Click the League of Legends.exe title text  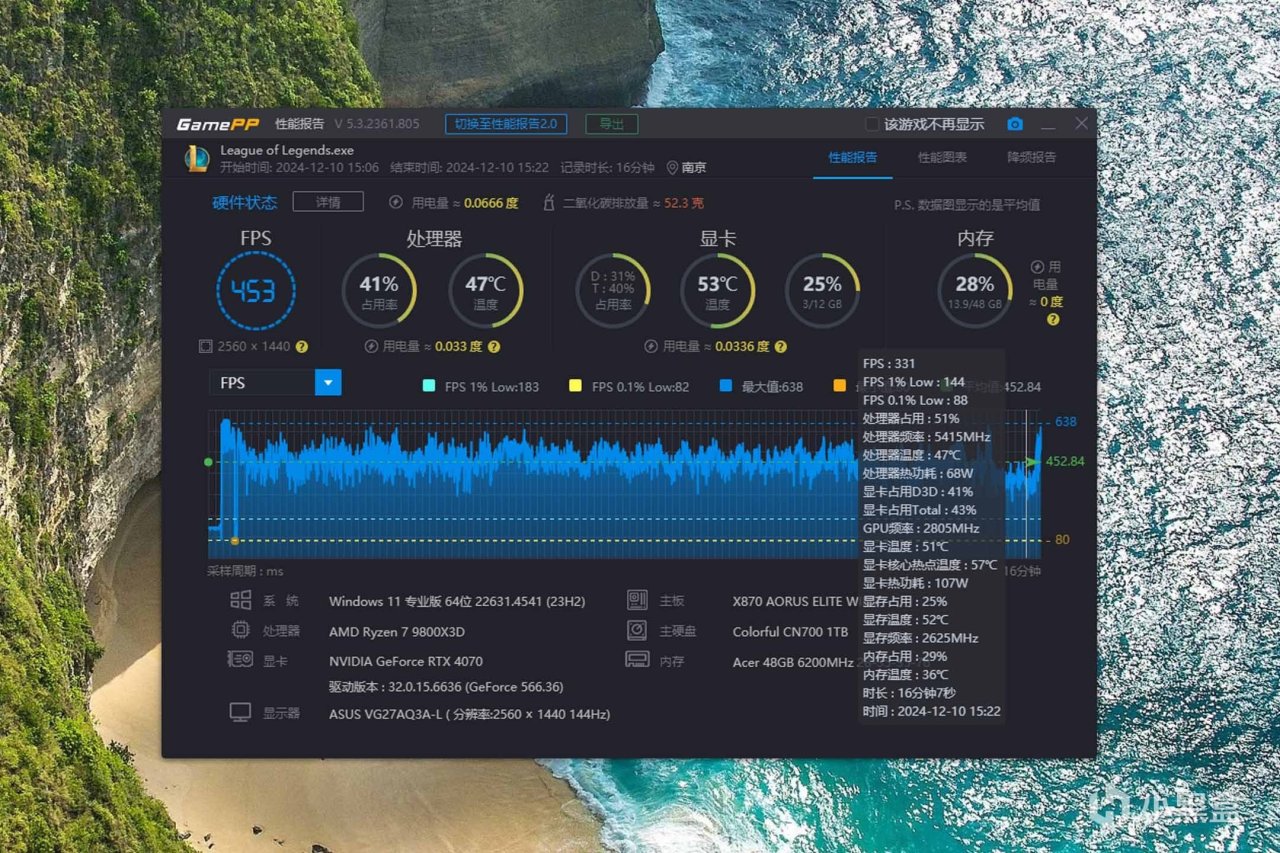[287, 150]
